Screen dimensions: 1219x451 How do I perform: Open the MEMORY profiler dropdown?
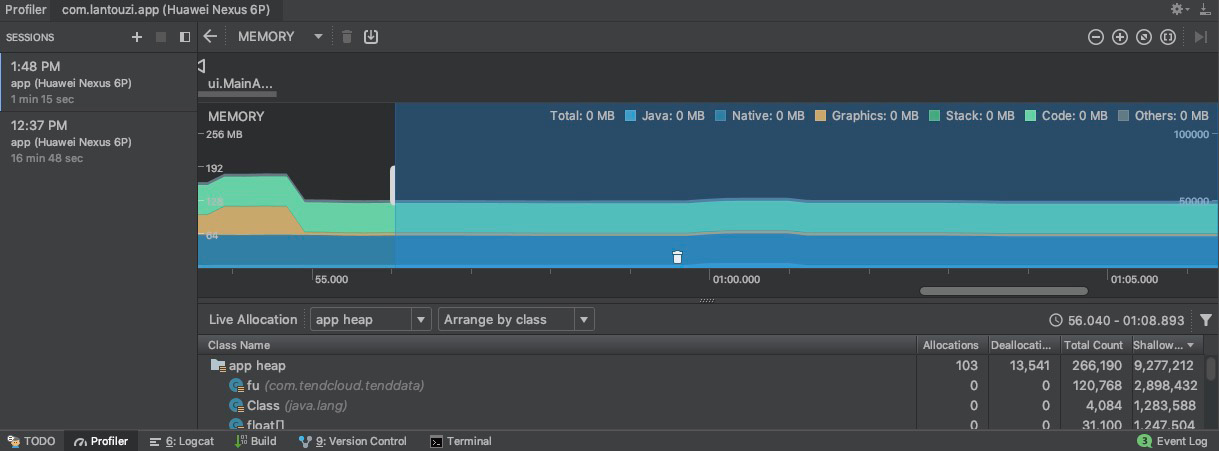(280, 36)
